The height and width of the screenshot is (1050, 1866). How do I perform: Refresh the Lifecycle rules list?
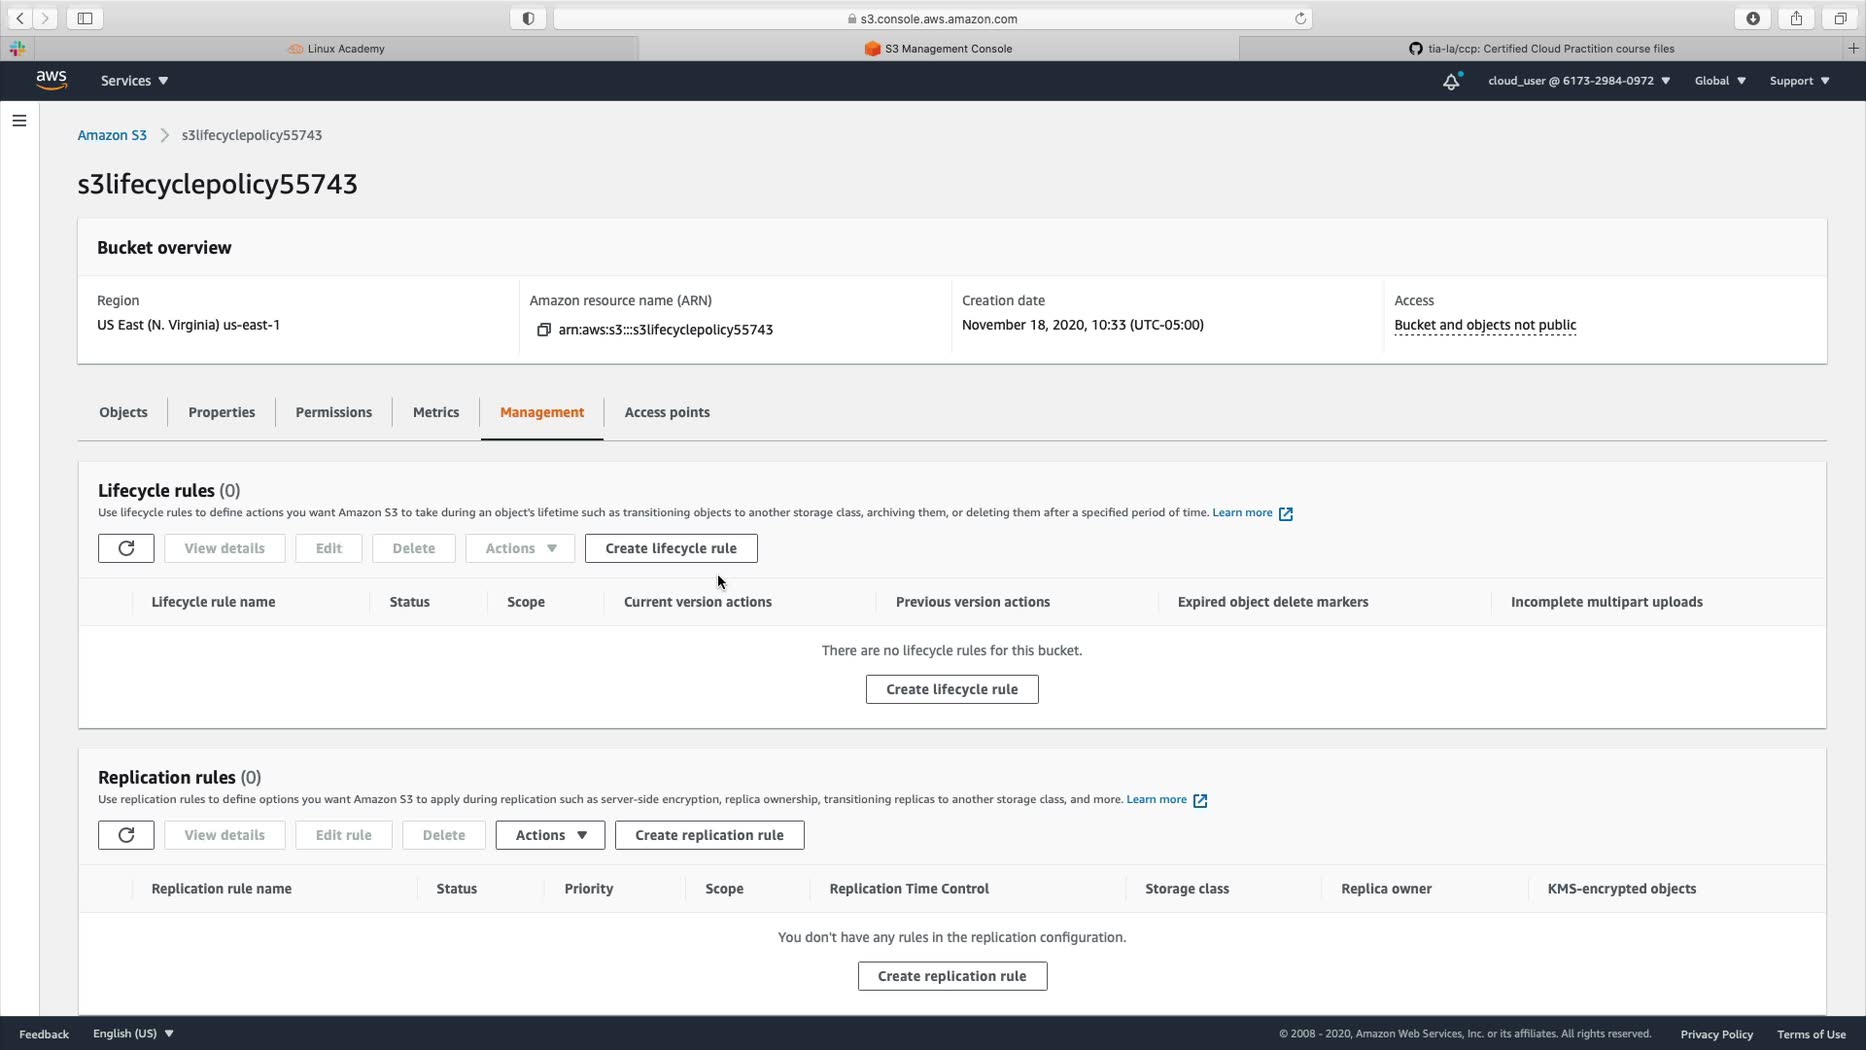point(126,548)
